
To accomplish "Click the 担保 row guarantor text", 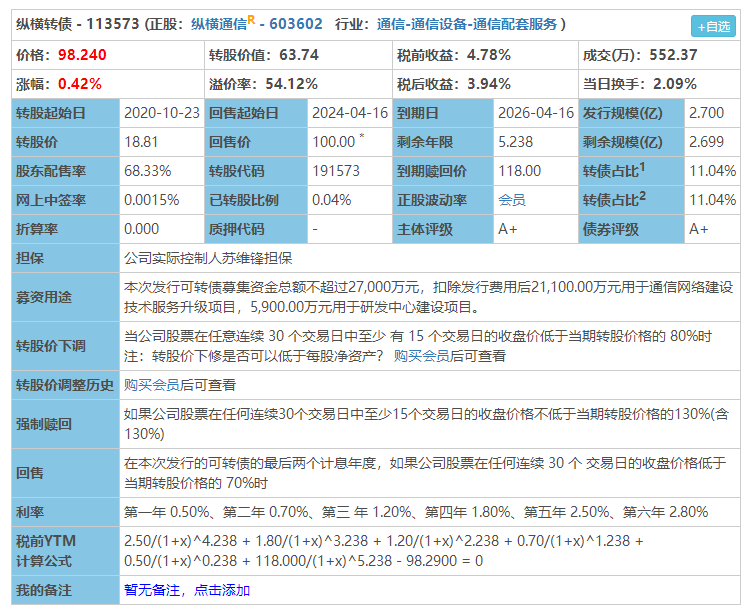I will click(x=208, y=258).
